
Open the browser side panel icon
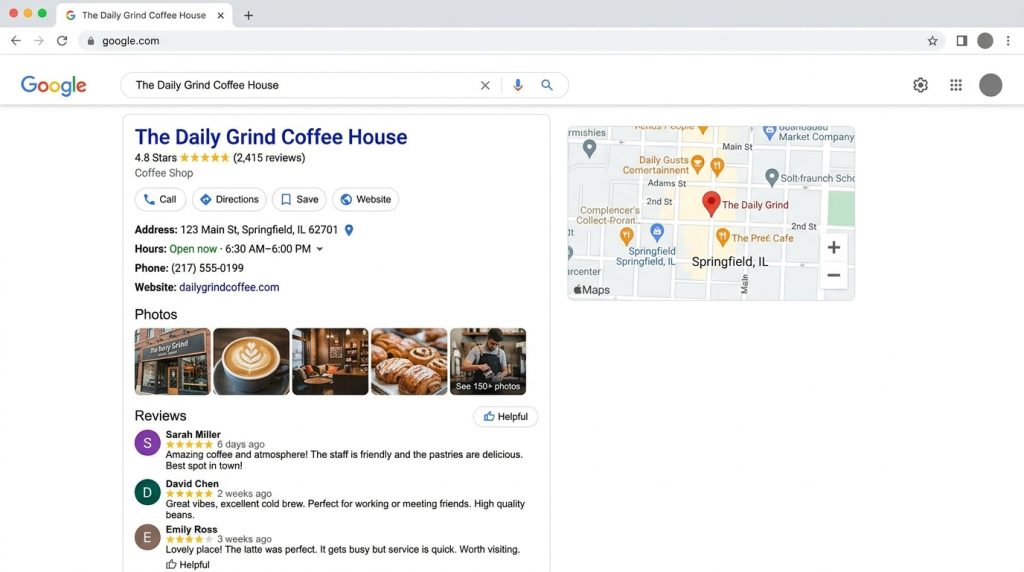coord(961,40)
